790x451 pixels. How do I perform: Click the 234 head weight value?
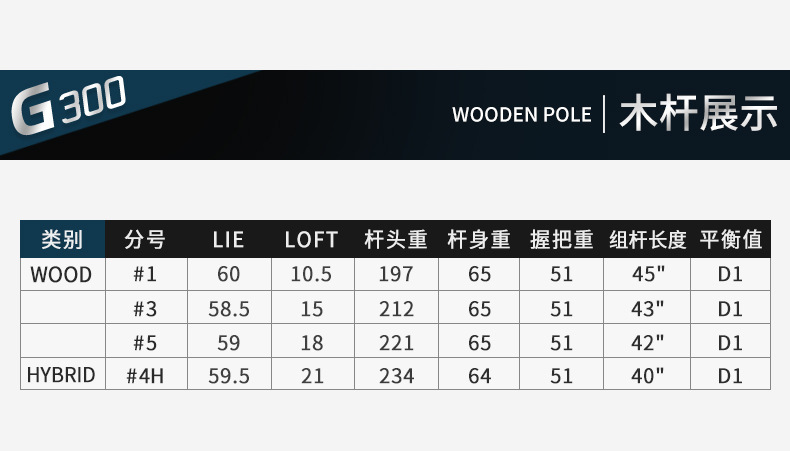(x=396, y=375)
